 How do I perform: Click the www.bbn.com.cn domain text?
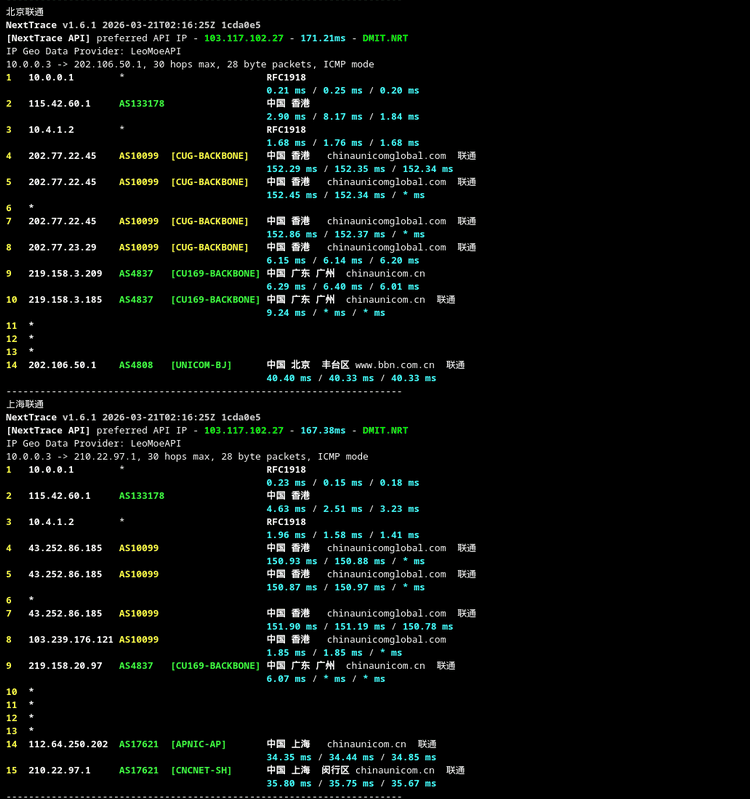click(x=394, y=365)
